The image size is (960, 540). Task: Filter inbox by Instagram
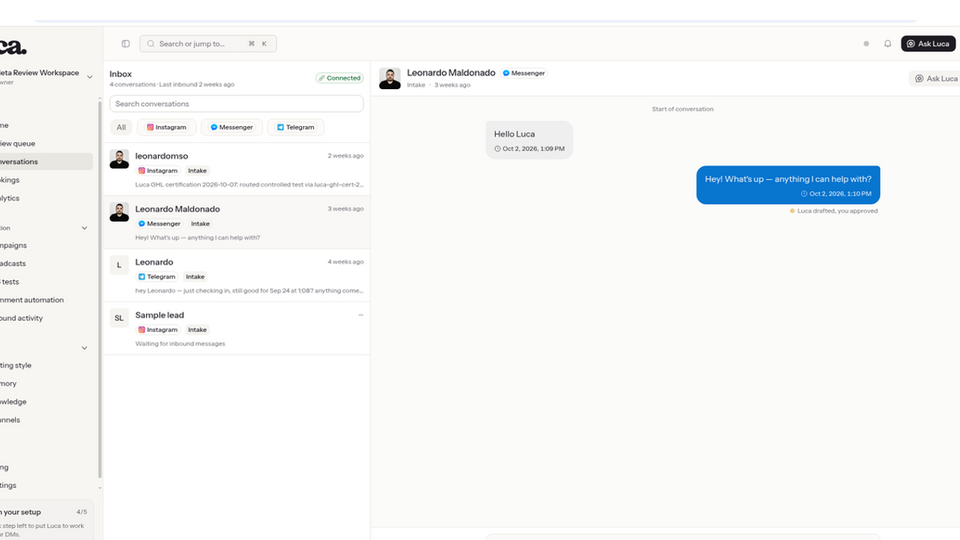(x=167, y=127)
